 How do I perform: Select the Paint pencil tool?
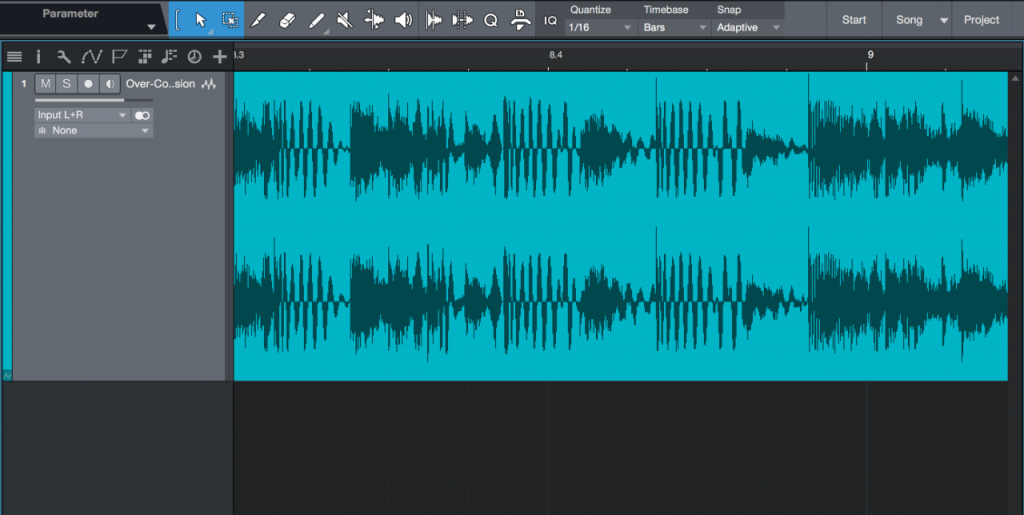316,20
